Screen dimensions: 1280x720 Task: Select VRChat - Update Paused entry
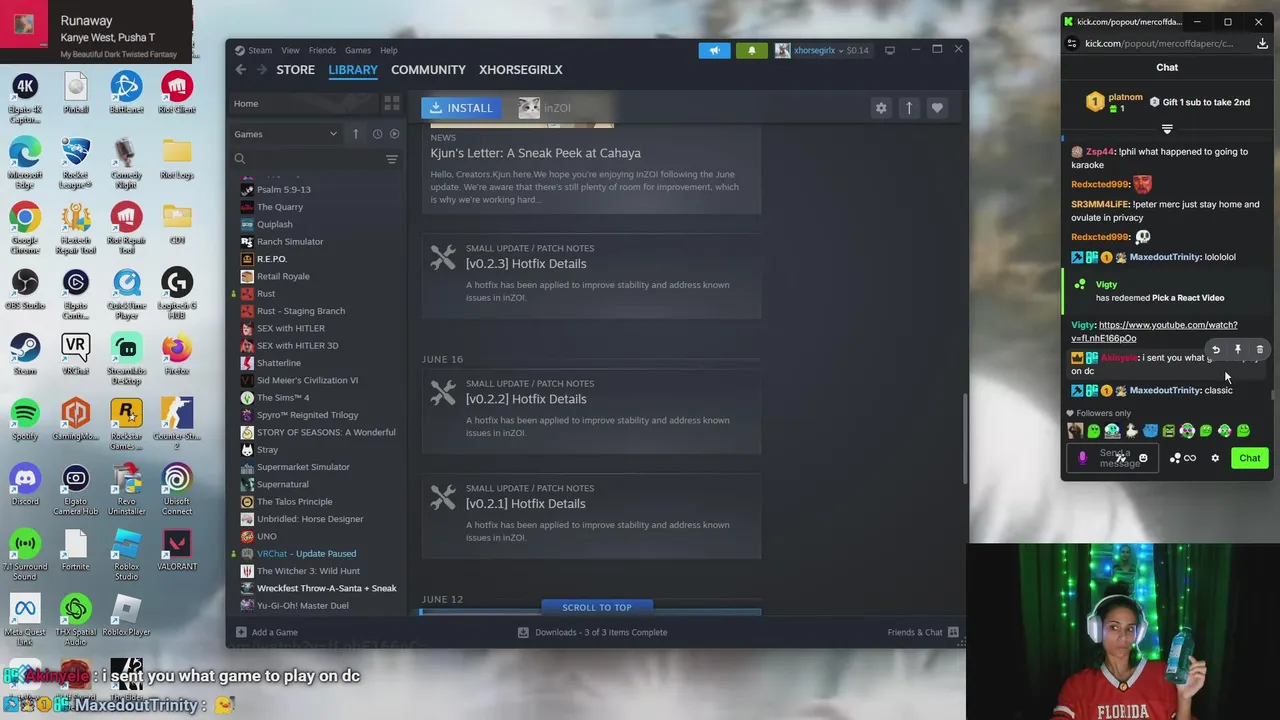coord(306,553)
